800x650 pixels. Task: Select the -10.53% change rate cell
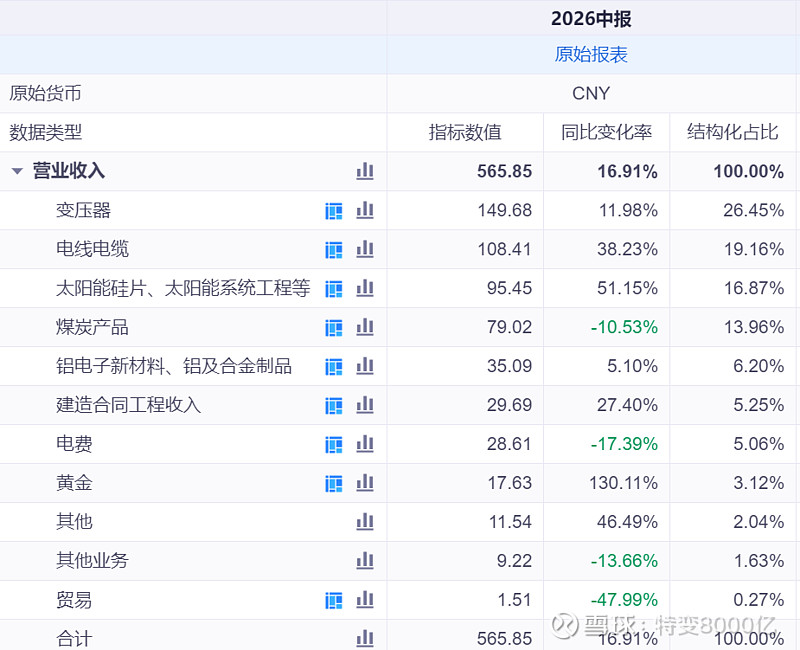click(x=624, y=327)
